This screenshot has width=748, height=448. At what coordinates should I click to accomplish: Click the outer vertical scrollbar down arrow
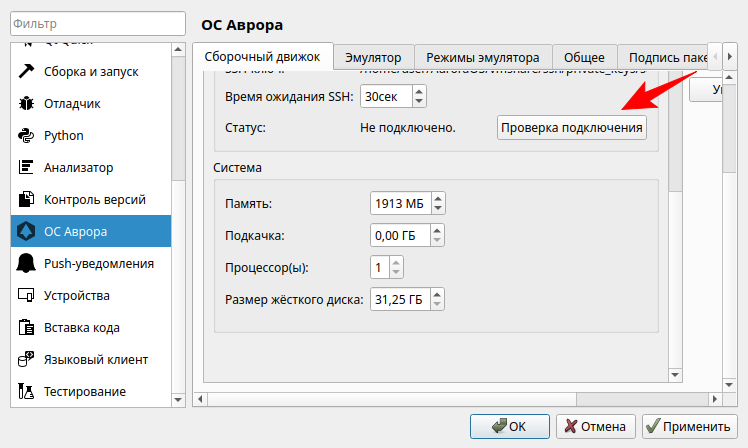(729, 385)
